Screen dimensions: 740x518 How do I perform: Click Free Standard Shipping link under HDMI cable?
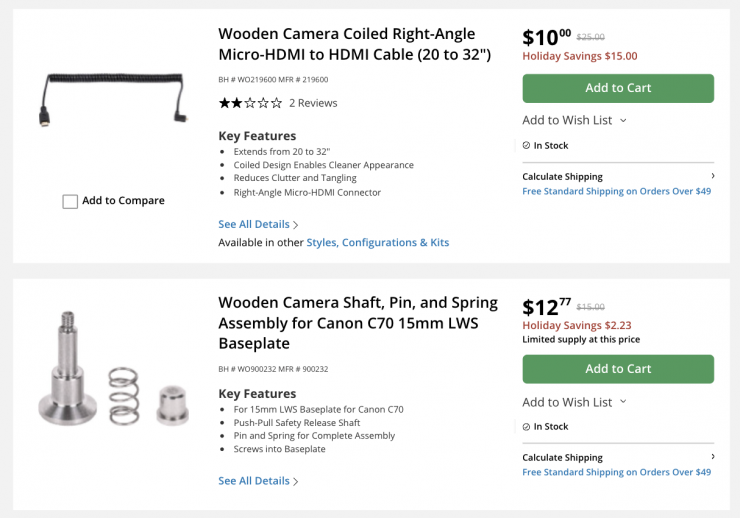pos(616,191)
